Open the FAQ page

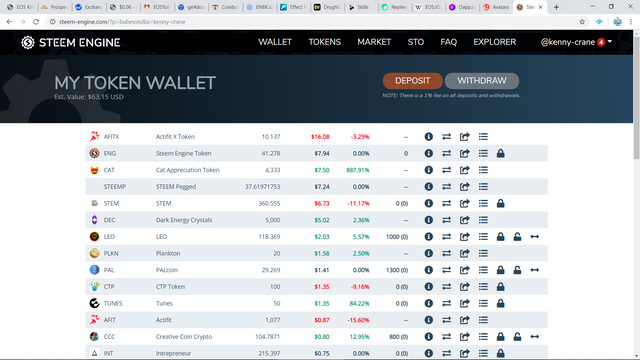pos(449,42)
